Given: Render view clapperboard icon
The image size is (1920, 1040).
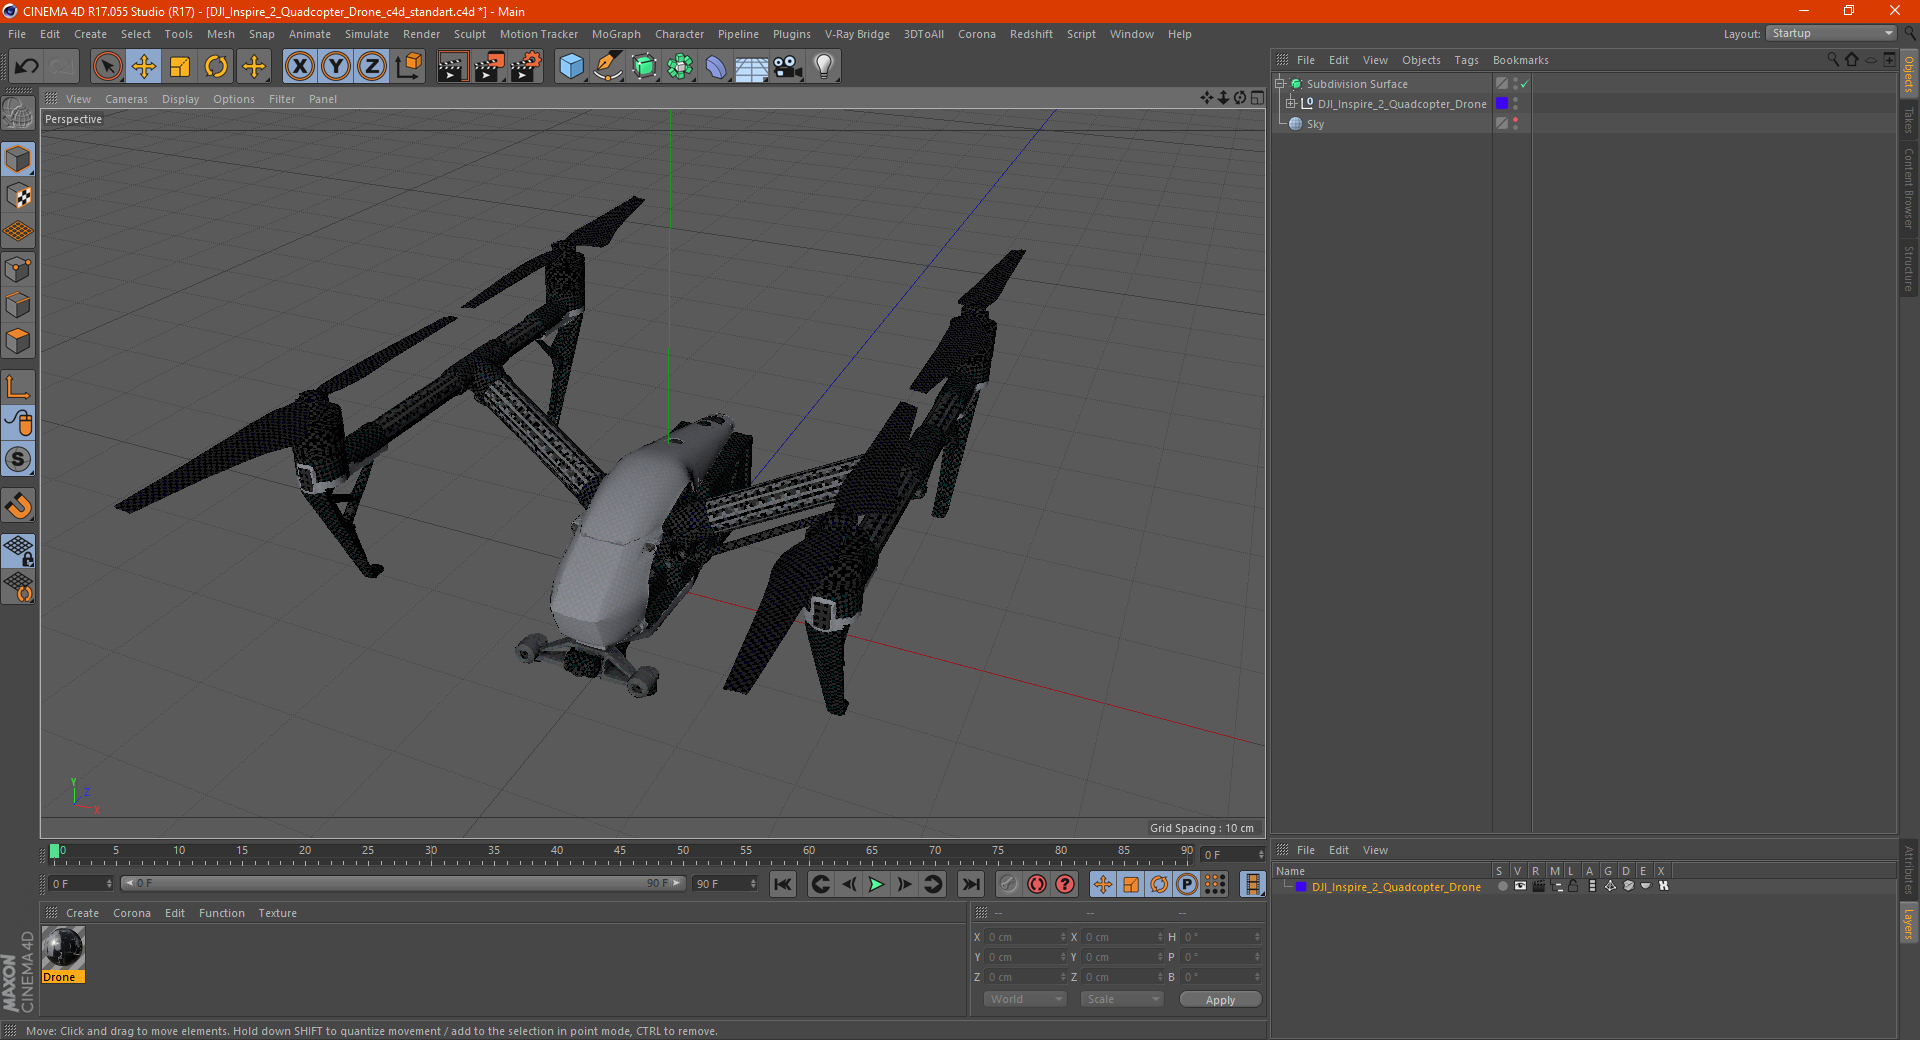Looking at the screenshot, I should click(x=452, y=67).
